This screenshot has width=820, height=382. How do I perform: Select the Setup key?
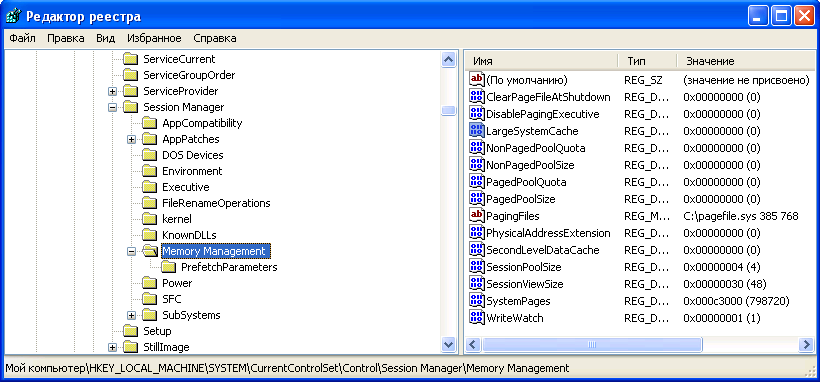(157, 331)
